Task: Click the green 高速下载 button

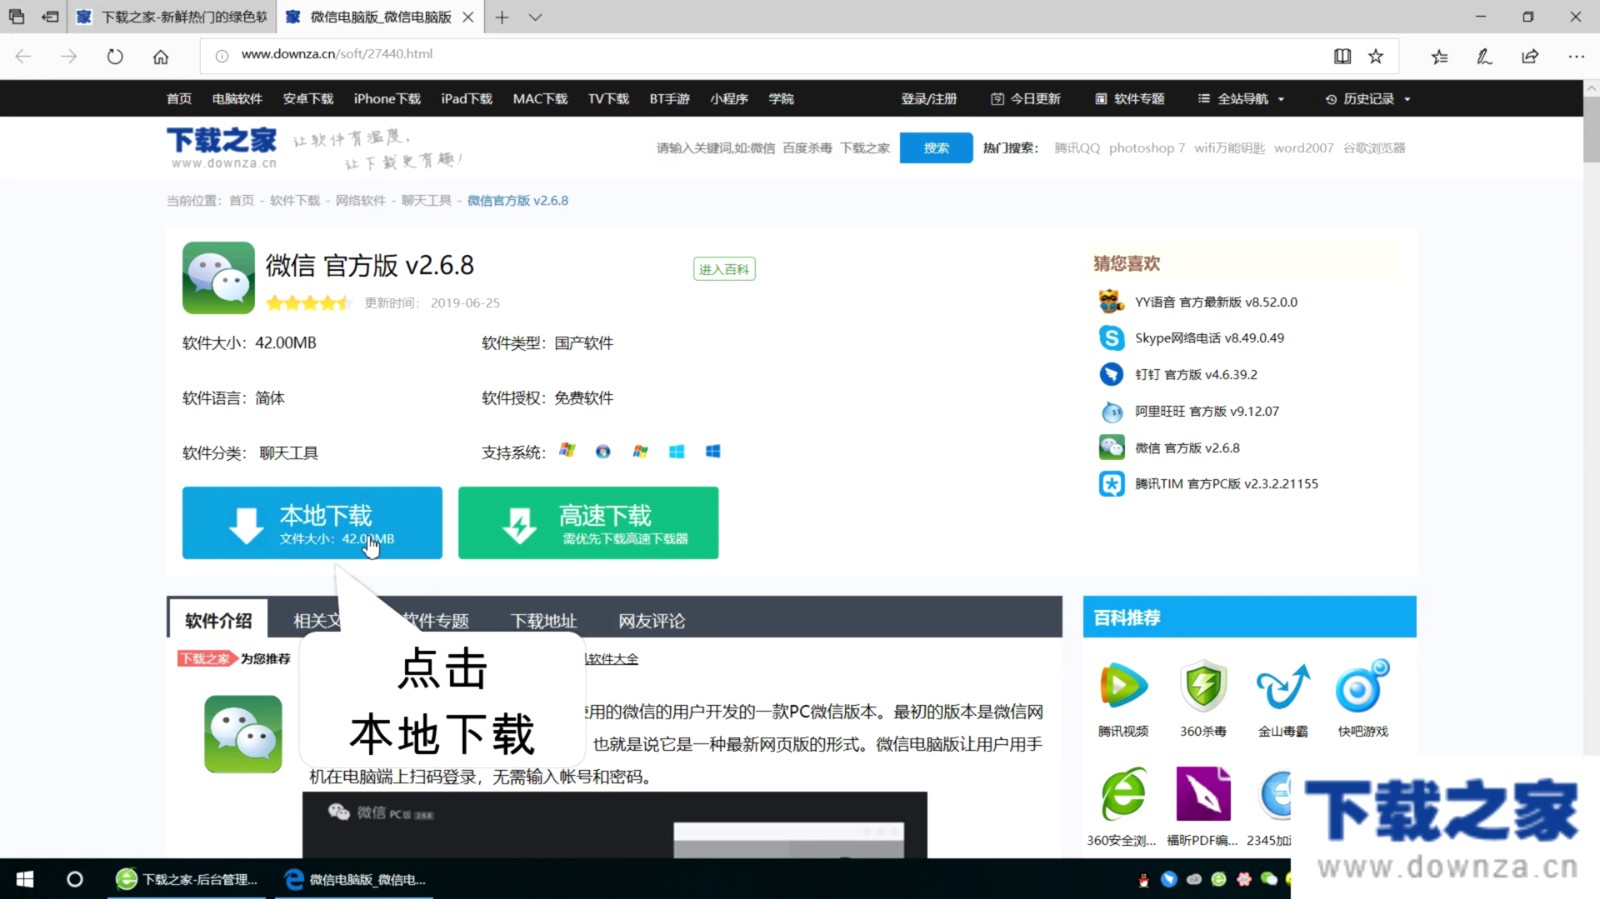Action: point(588,523)
